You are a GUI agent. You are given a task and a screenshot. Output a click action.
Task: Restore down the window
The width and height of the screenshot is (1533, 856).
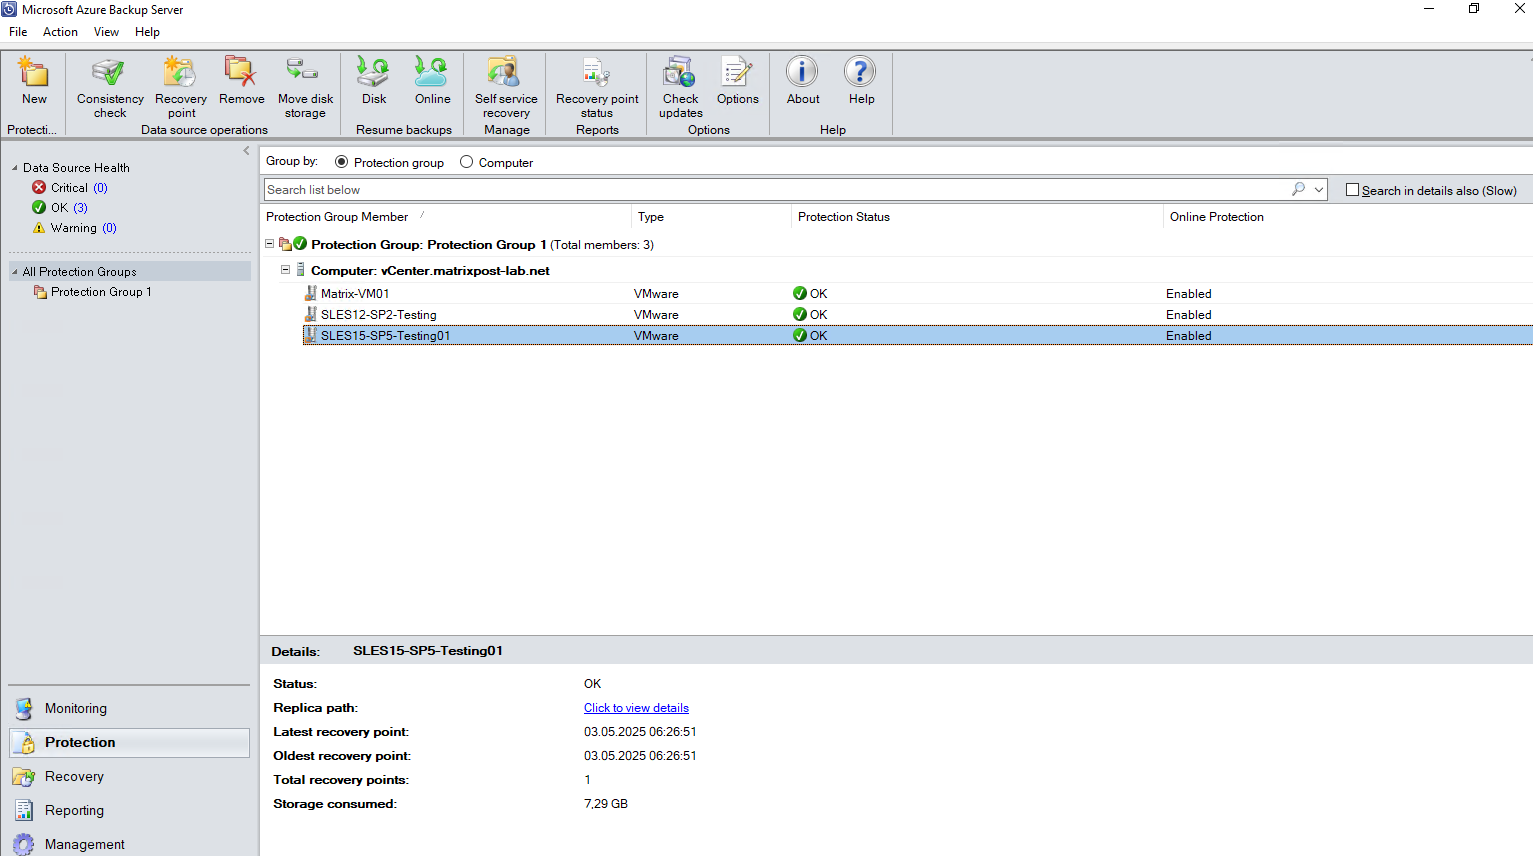1474,9
